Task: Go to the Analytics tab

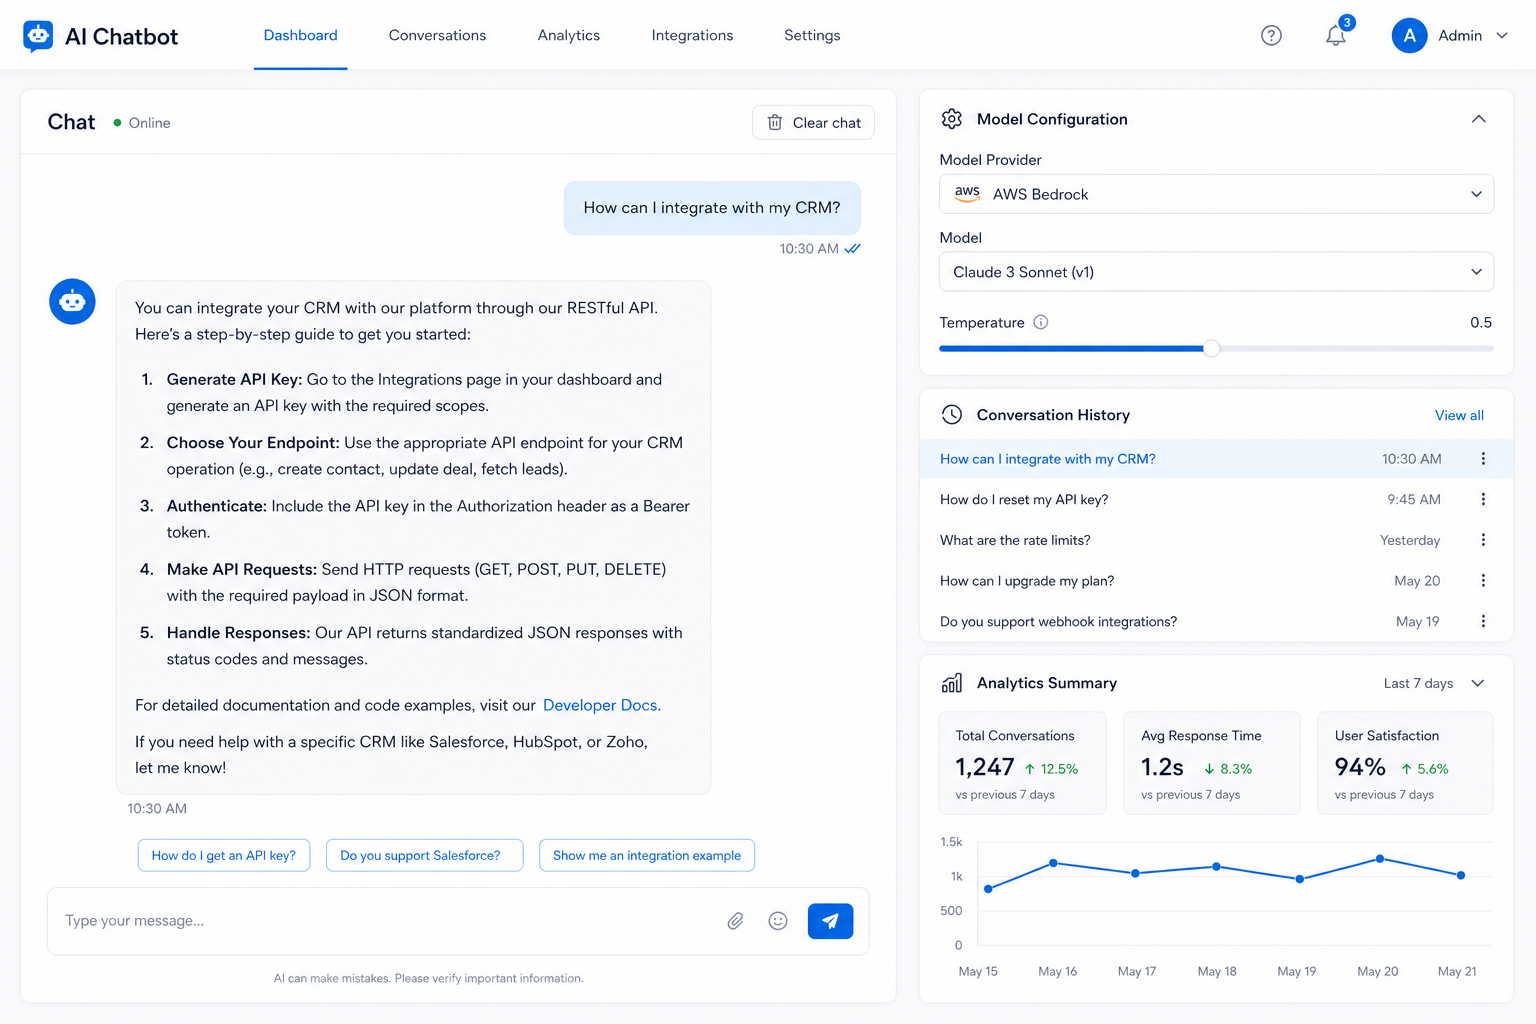Action: [569, 36]
